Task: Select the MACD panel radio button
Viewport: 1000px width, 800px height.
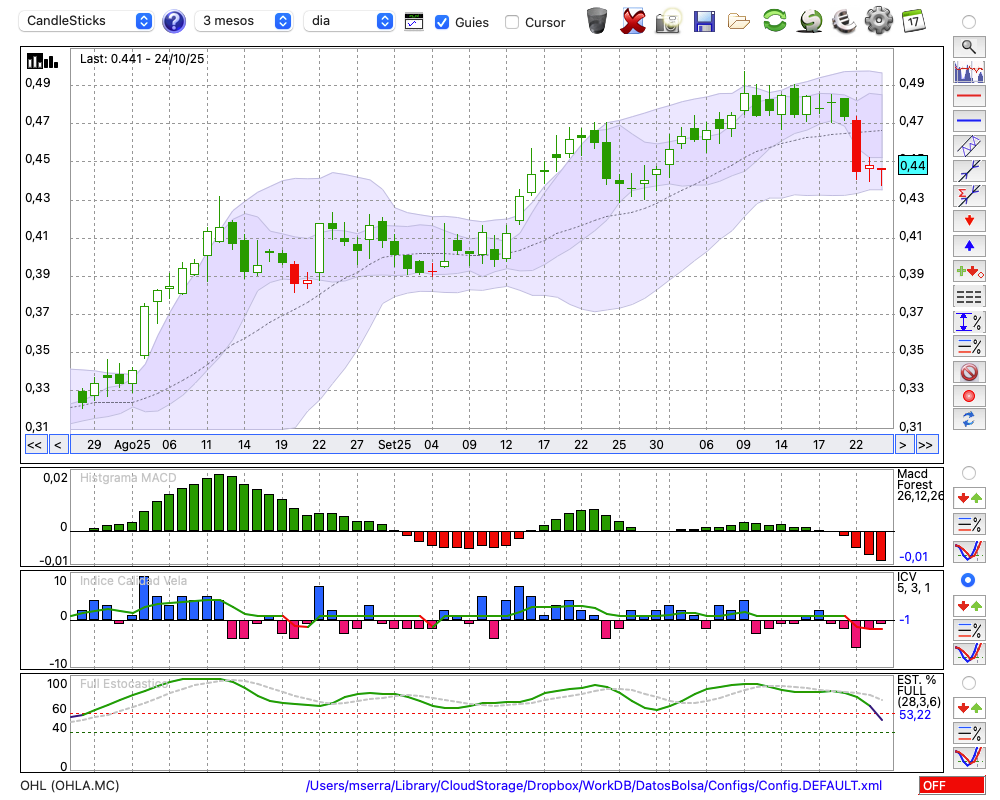Action: (969, 473)
